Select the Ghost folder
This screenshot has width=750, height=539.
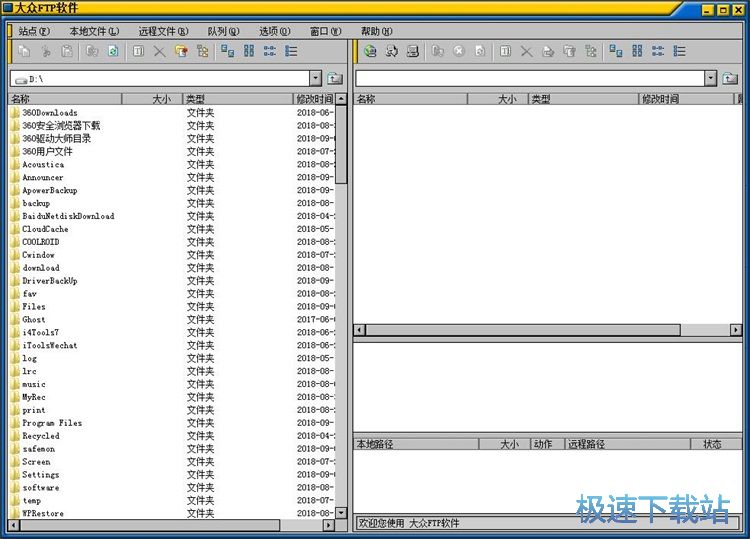(34, 319)
